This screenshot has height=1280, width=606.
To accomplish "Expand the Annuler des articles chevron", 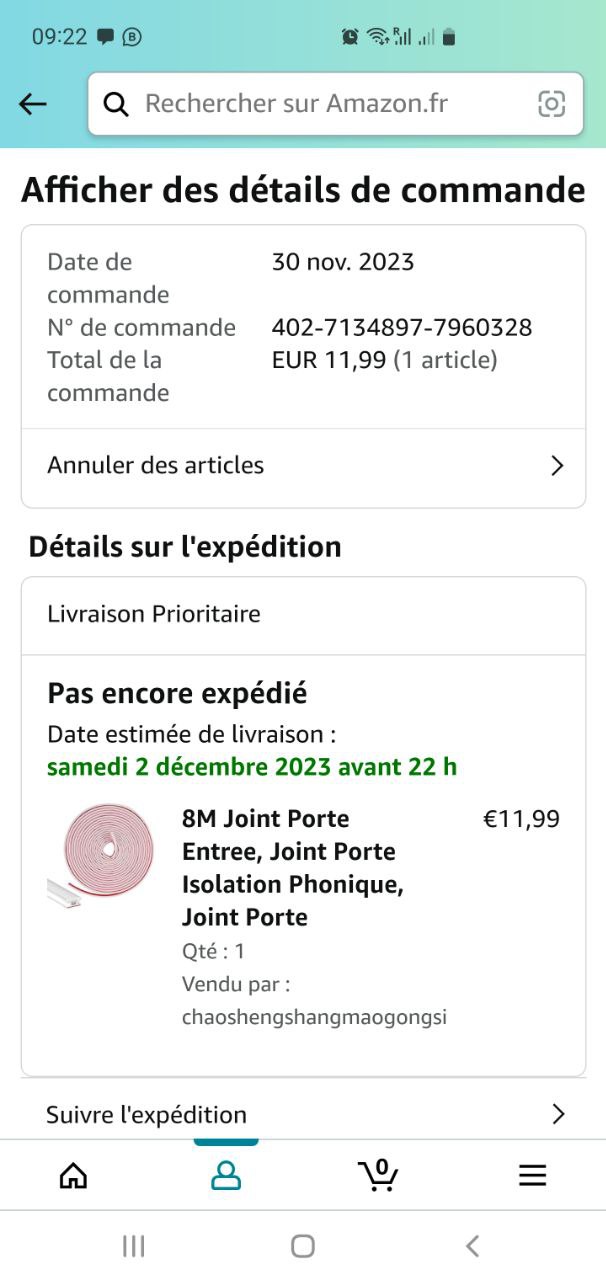I will point(557,466).
